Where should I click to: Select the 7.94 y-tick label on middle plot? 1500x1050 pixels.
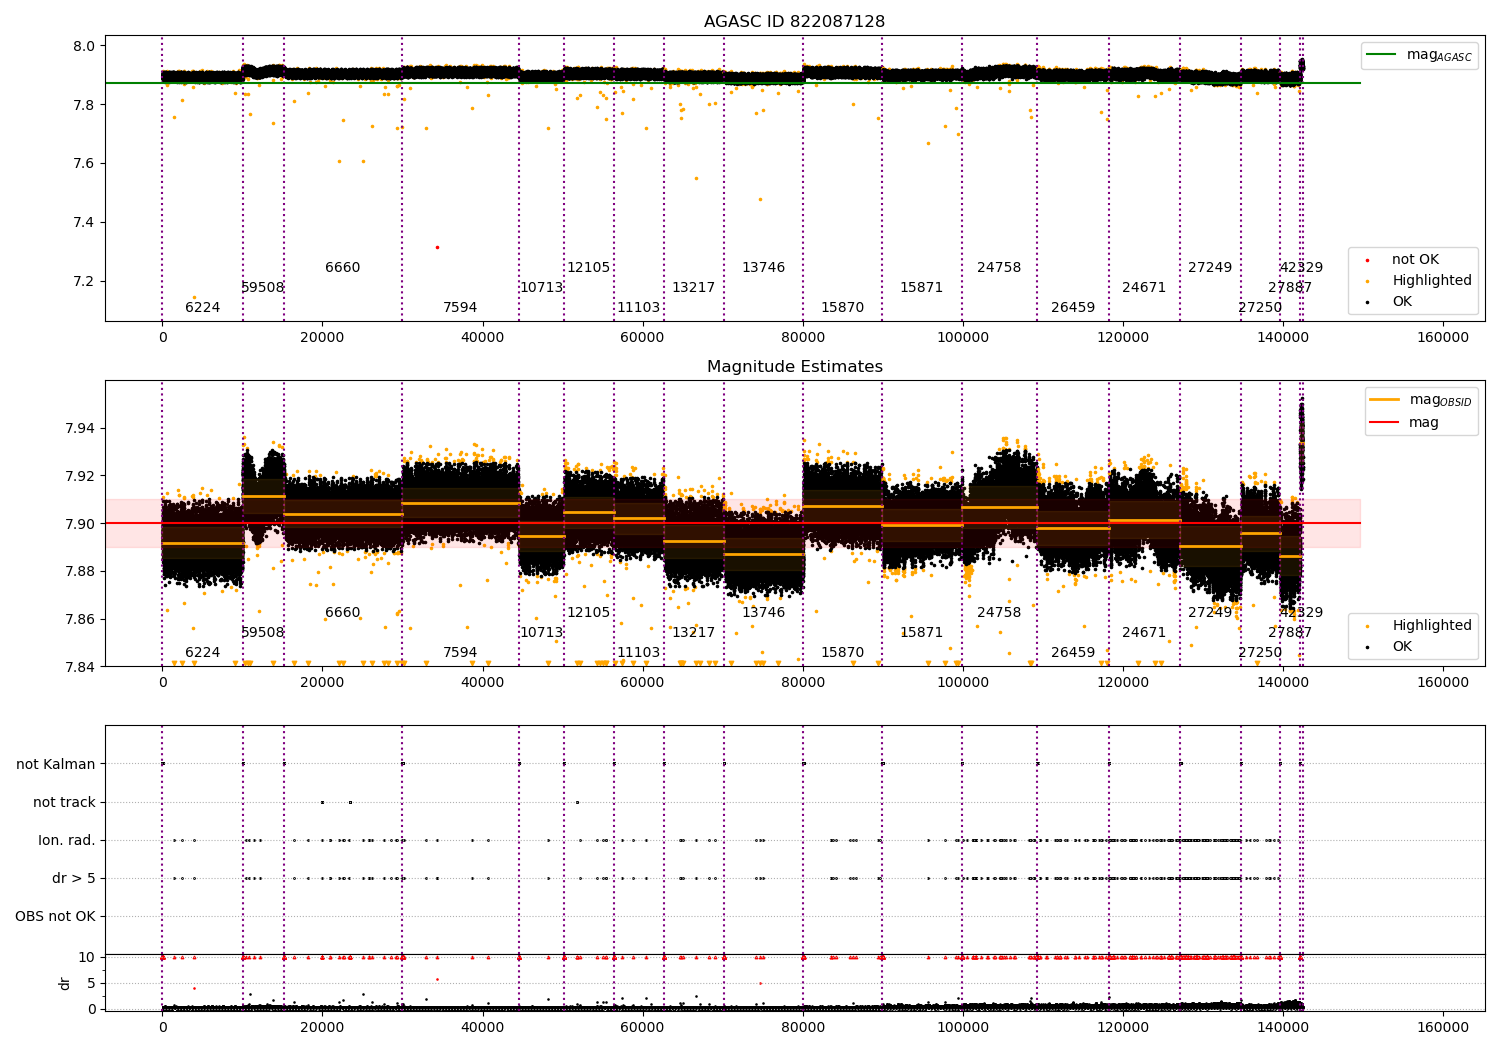tap(81, 429)
